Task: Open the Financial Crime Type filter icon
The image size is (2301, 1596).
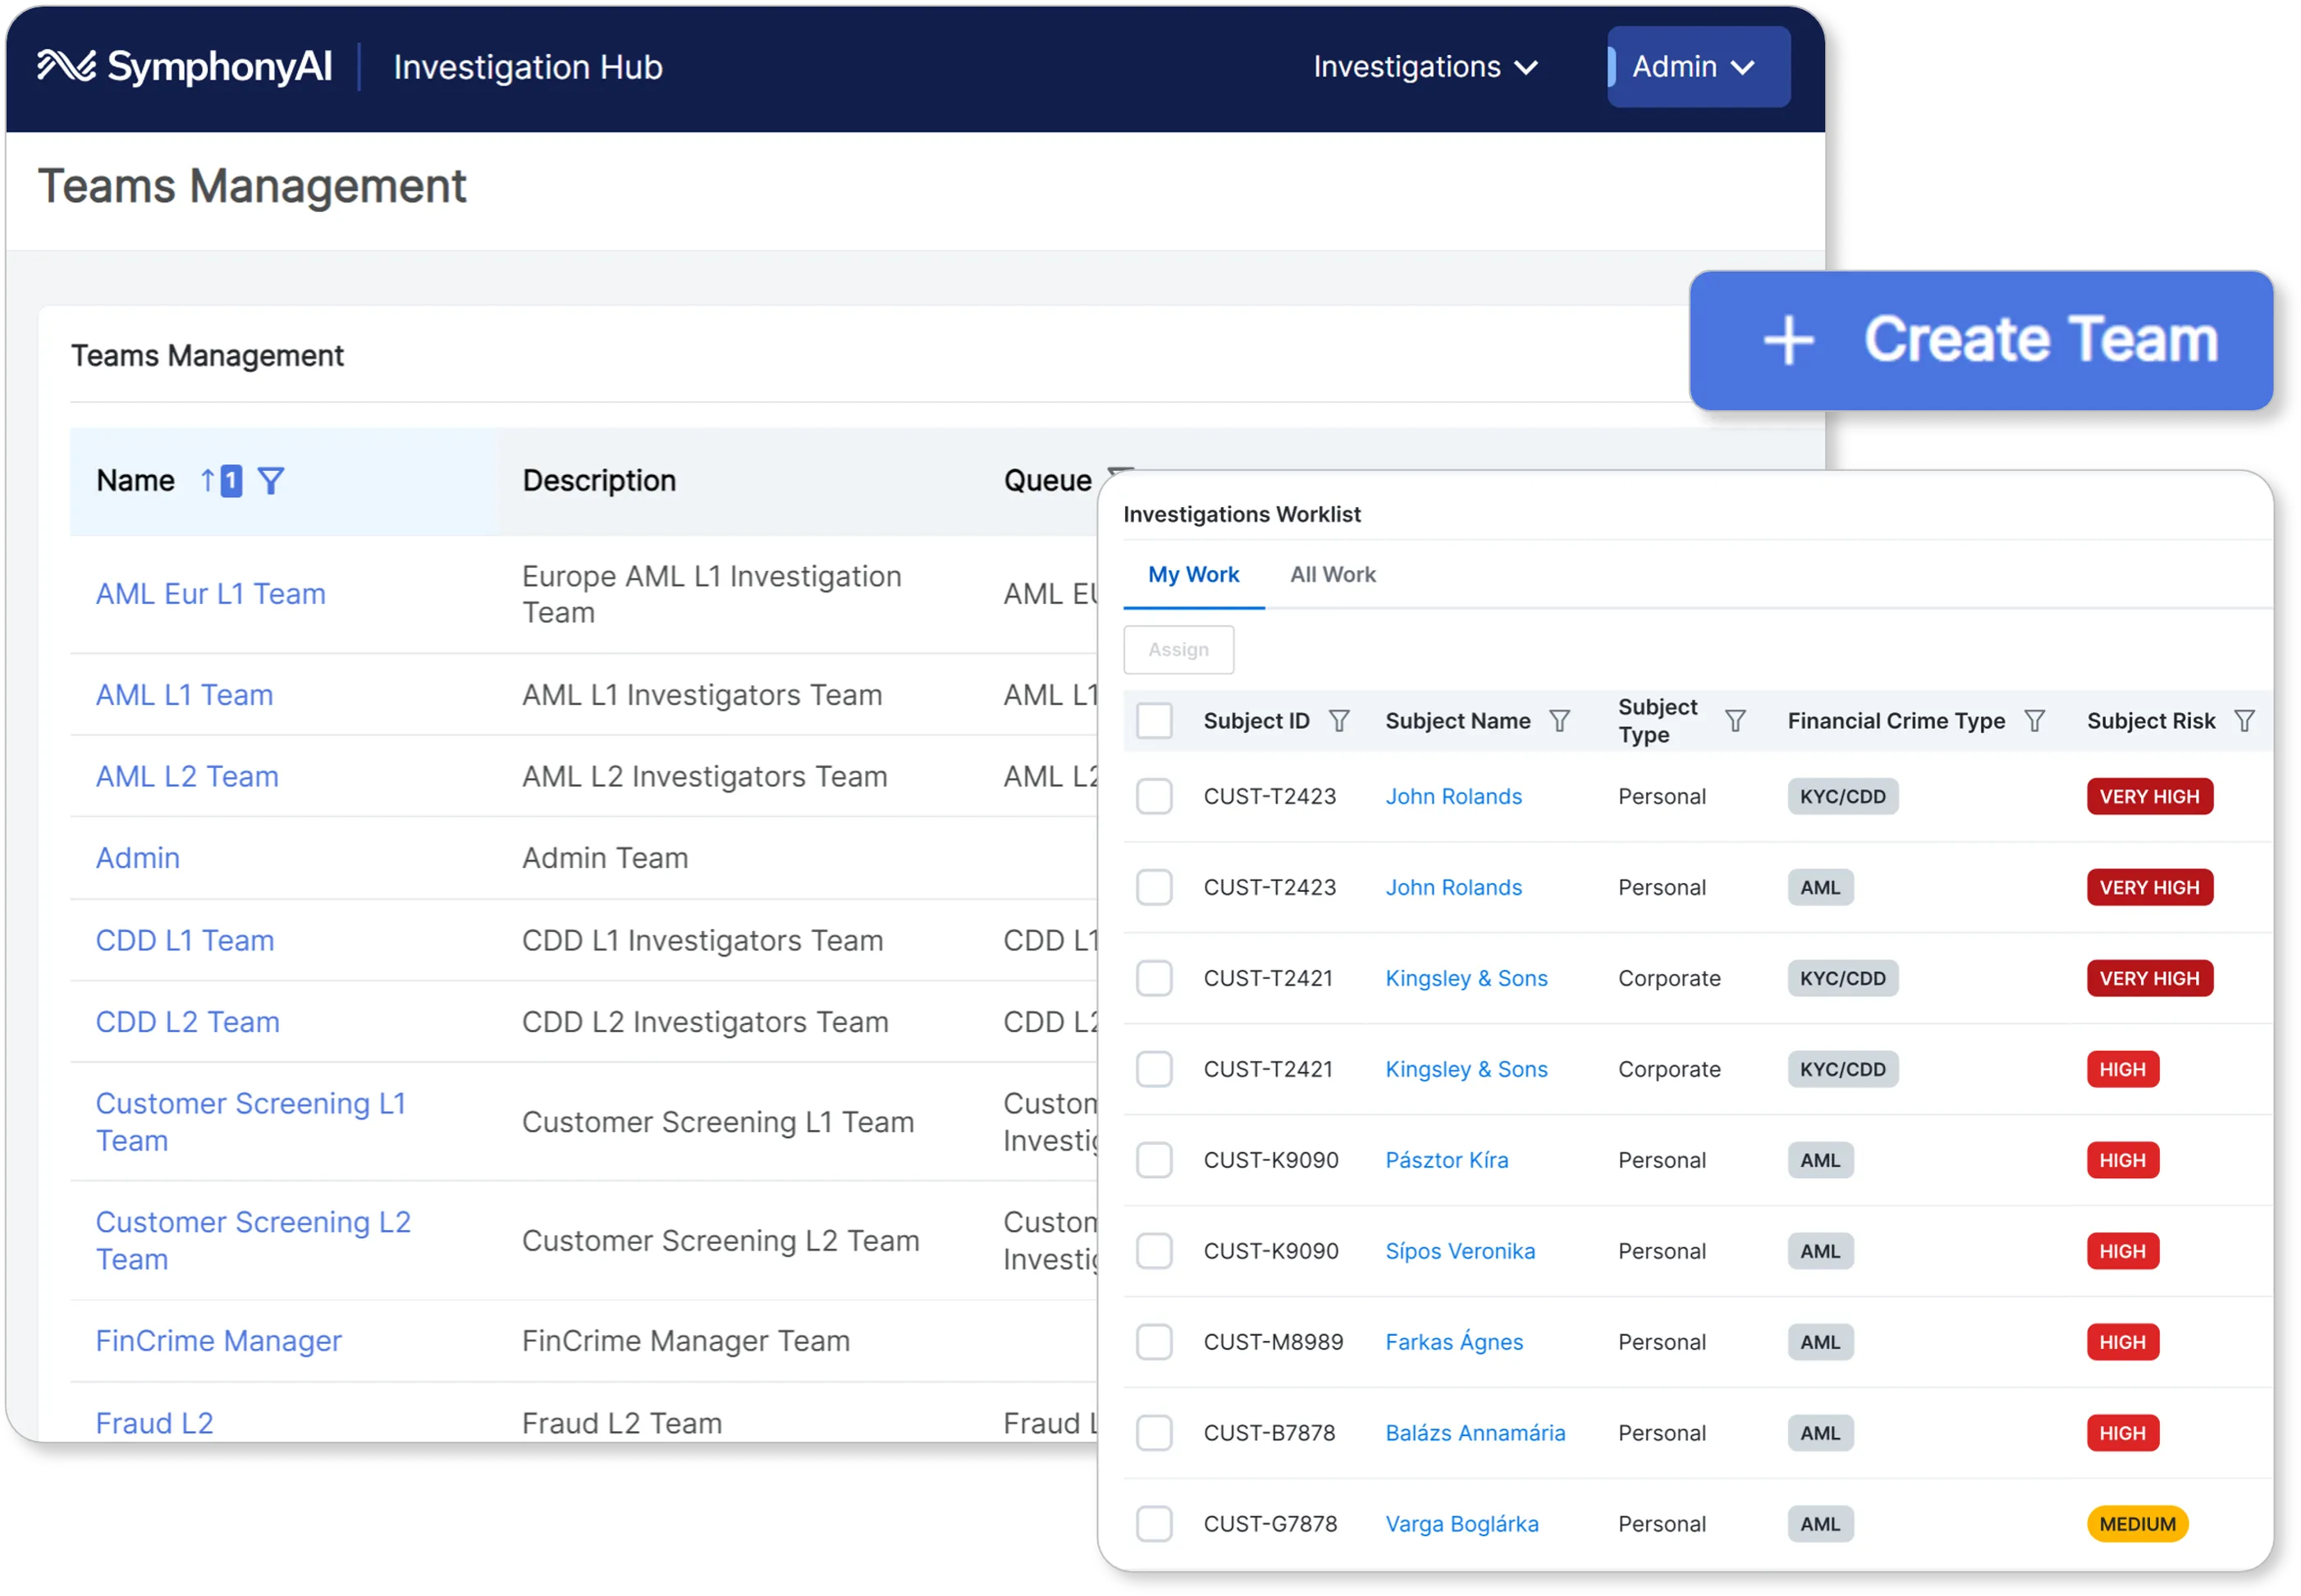Action: click(x=2034, y=721)
